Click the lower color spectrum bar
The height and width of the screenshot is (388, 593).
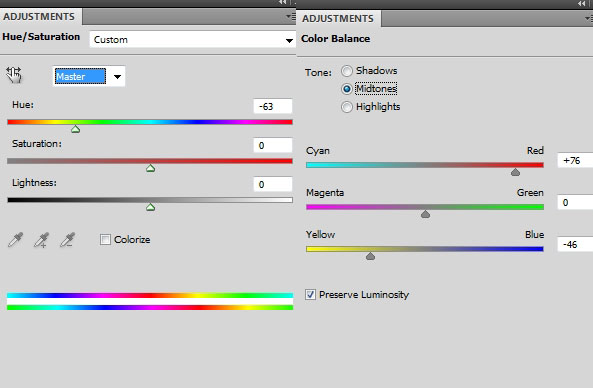tap(150, 307)
